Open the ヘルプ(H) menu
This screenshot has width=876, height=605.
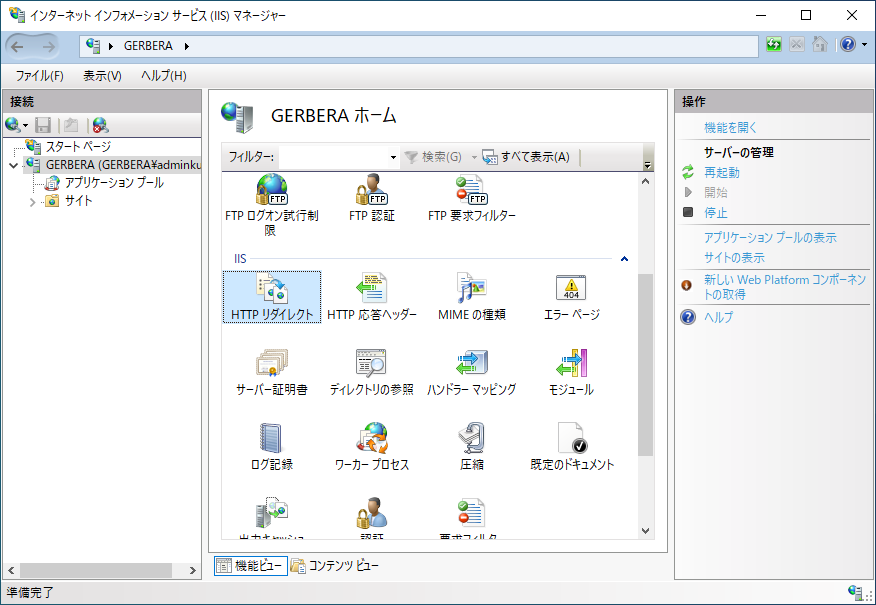(164, 75)
